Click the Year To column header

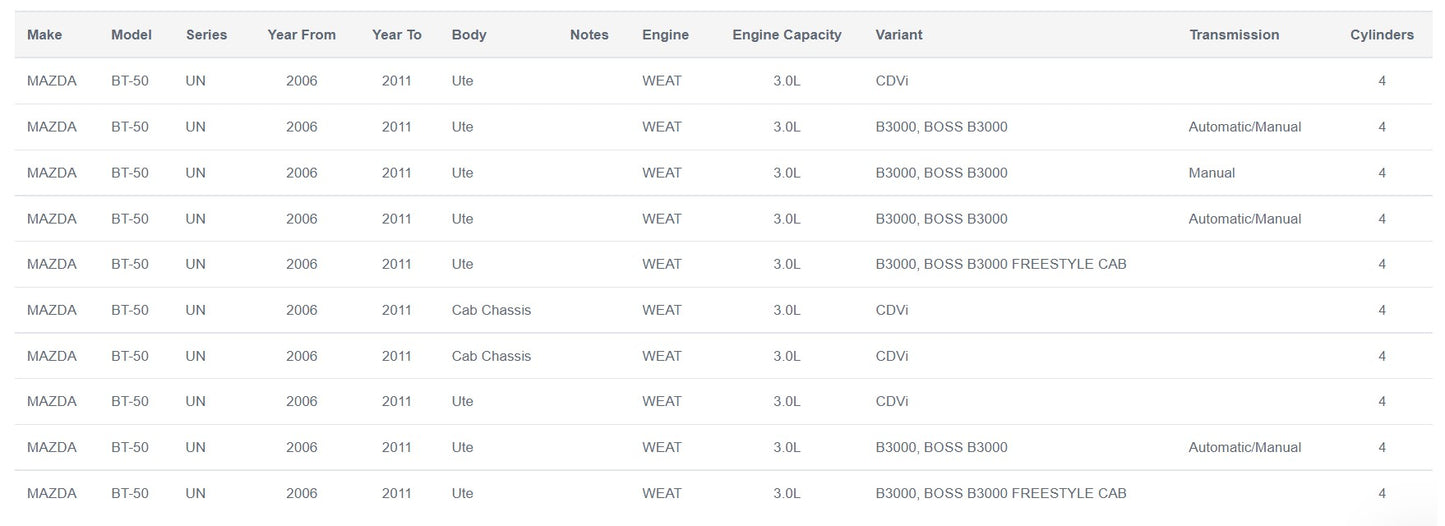[396, 35]
